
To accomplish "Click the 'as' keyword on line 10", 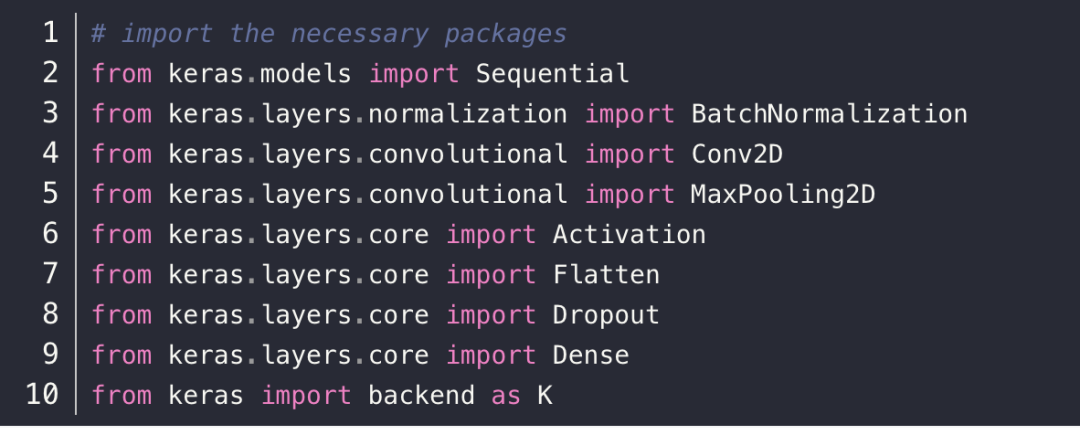I will click(506, 395).
